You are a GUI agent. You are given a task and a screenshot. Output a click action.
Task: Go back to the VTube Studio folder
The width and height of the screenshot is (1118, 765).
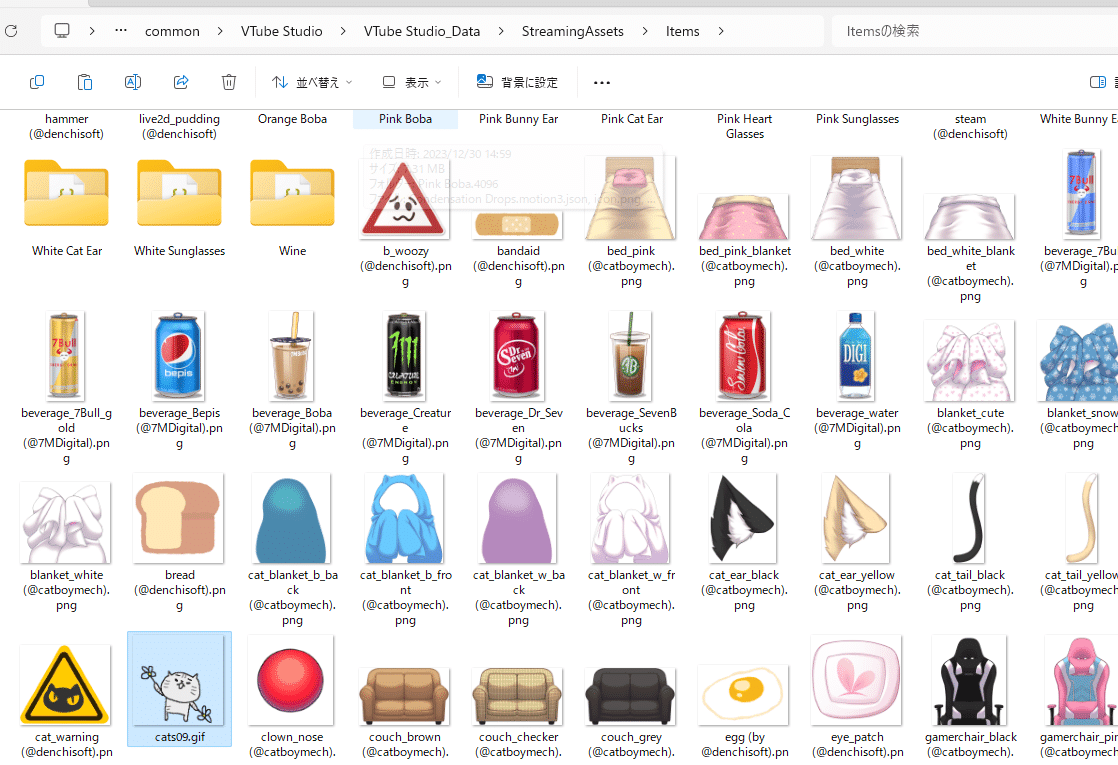281,31
